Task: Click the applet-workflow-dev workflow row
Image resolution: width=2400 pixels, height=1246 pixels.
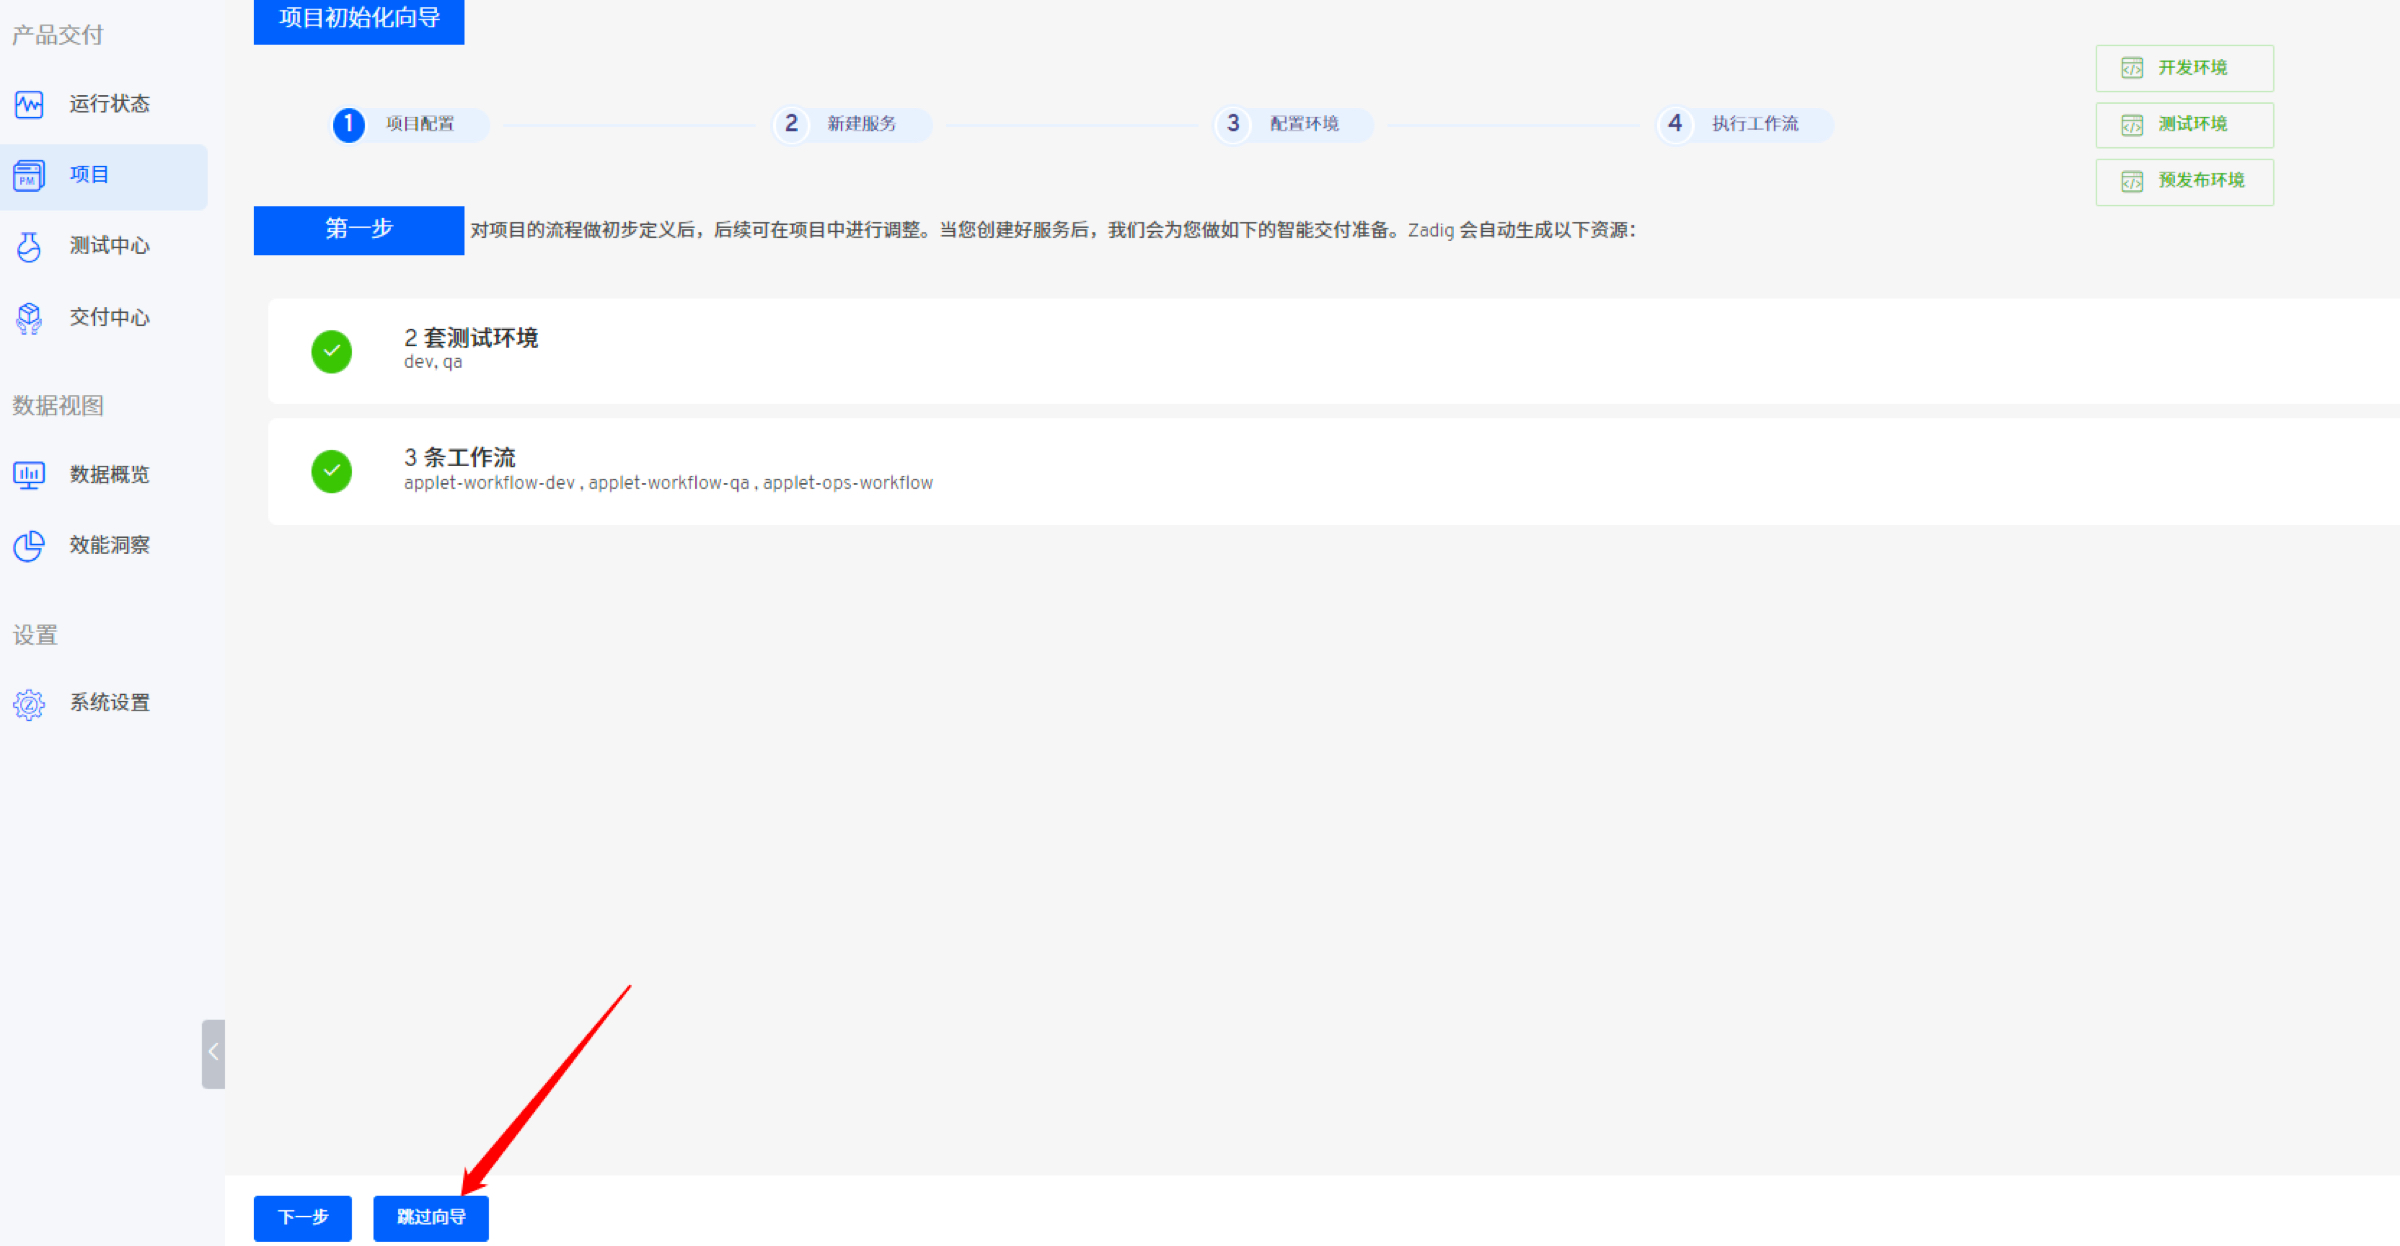Action: coord(489,483)
